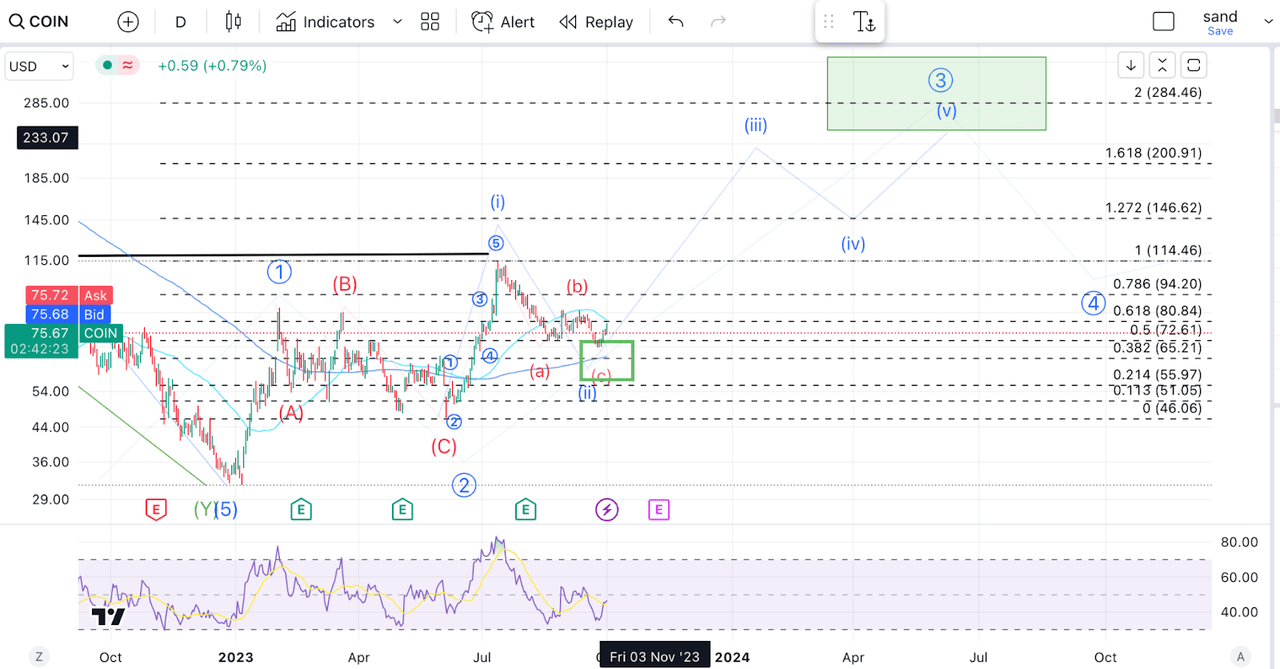The height and width of the screenshot is (669, 1280).
Task: Select the 0.786 (94.20) Fibonacci level label
Action: tap(1157, 284)
